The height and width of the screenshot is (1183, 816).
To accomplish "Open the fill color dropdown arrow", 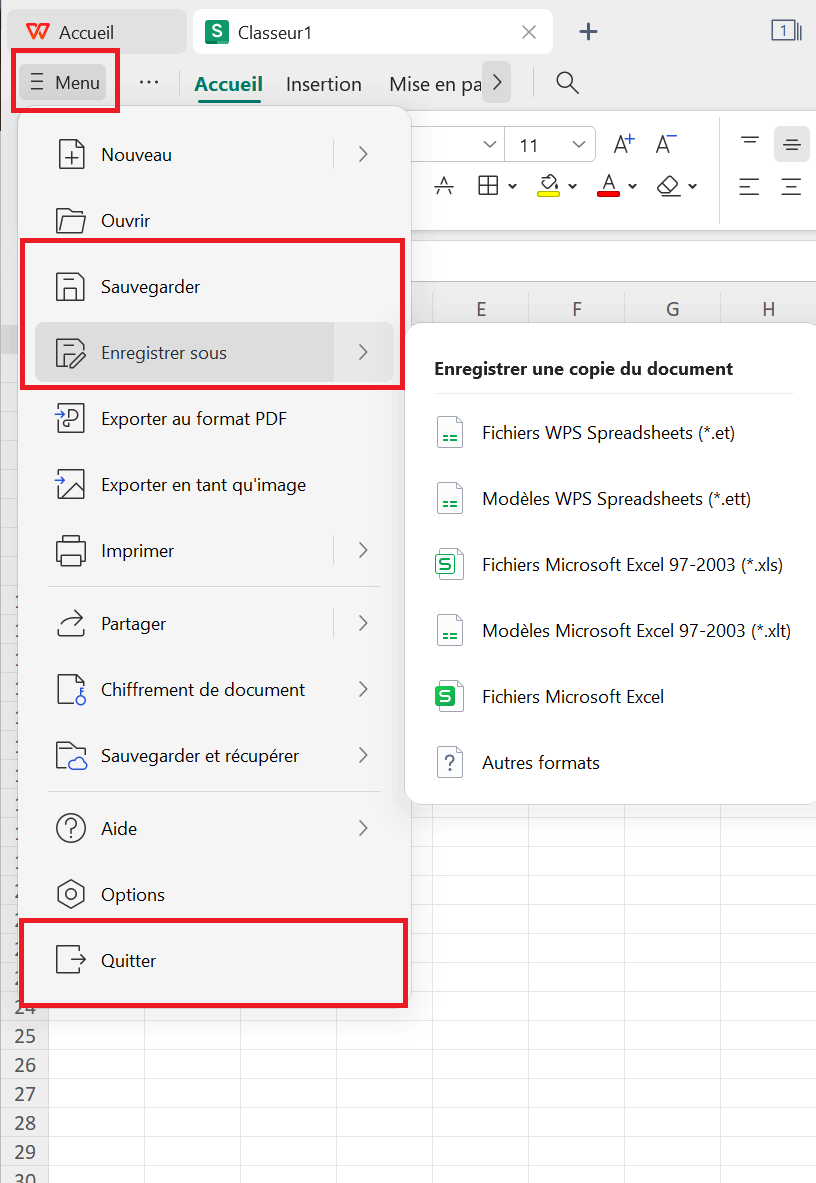I will [x=572, y=186].
